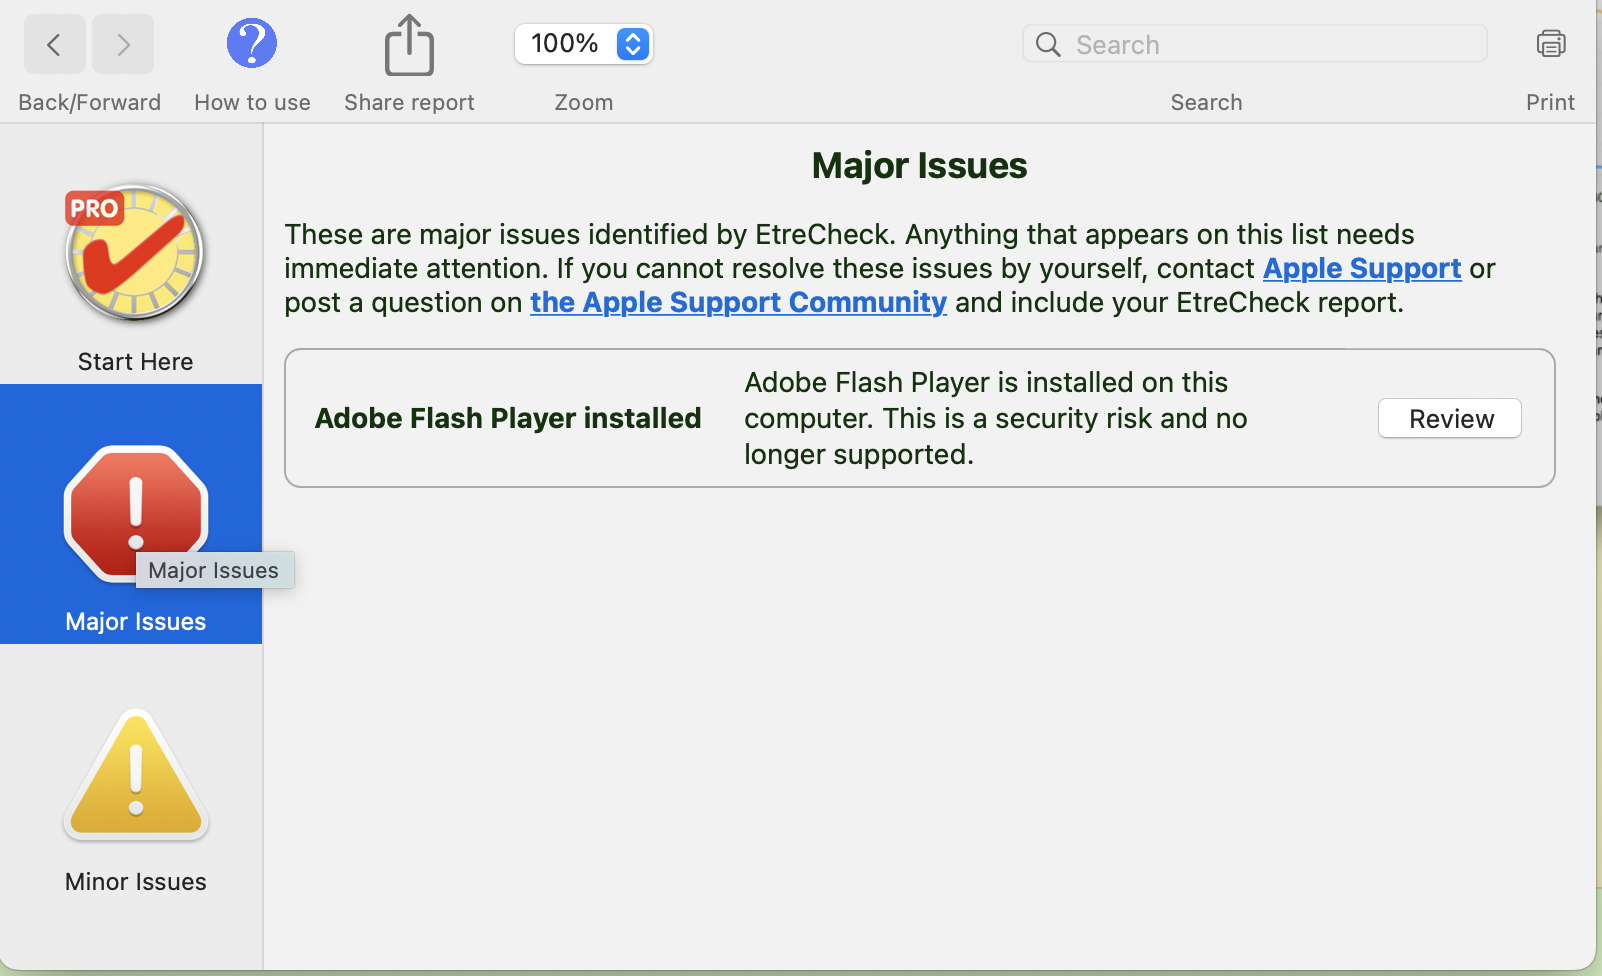Select the red Major Issues stop-sign icon
1602x976 pixels.
coord(136,513)
